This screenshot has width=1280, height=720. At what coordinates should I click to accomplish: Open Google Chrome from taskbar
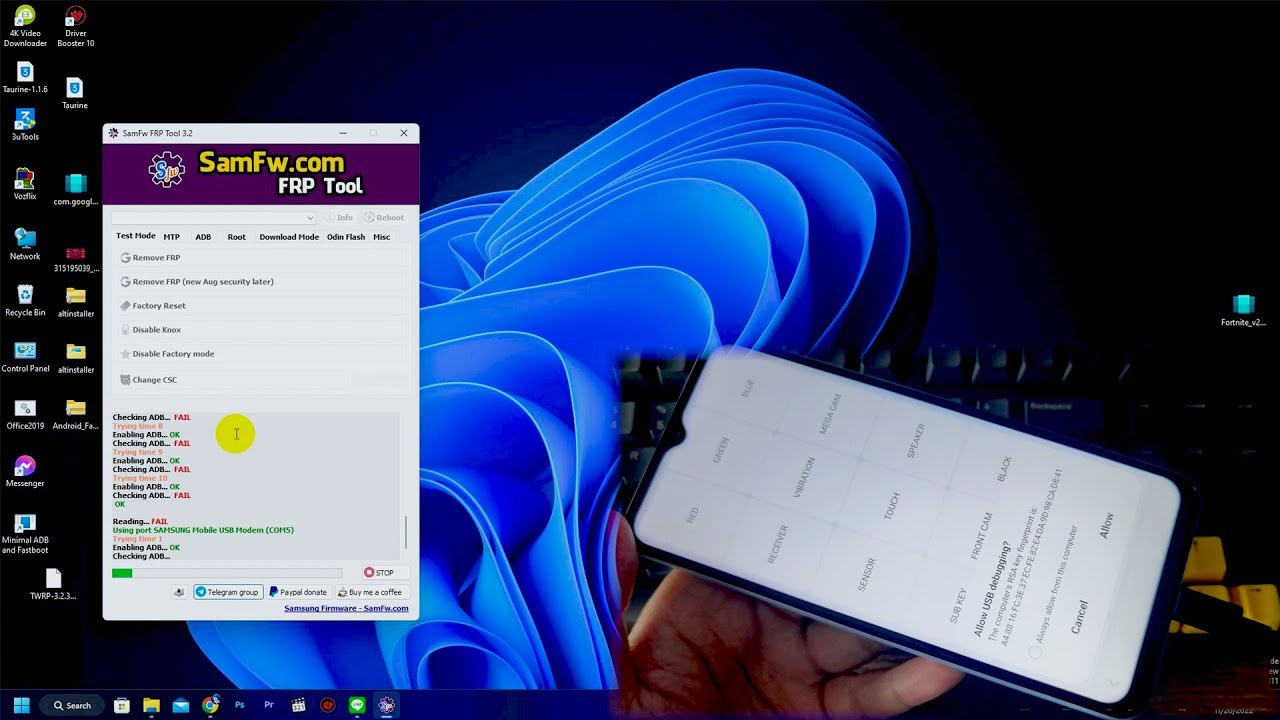210,705
